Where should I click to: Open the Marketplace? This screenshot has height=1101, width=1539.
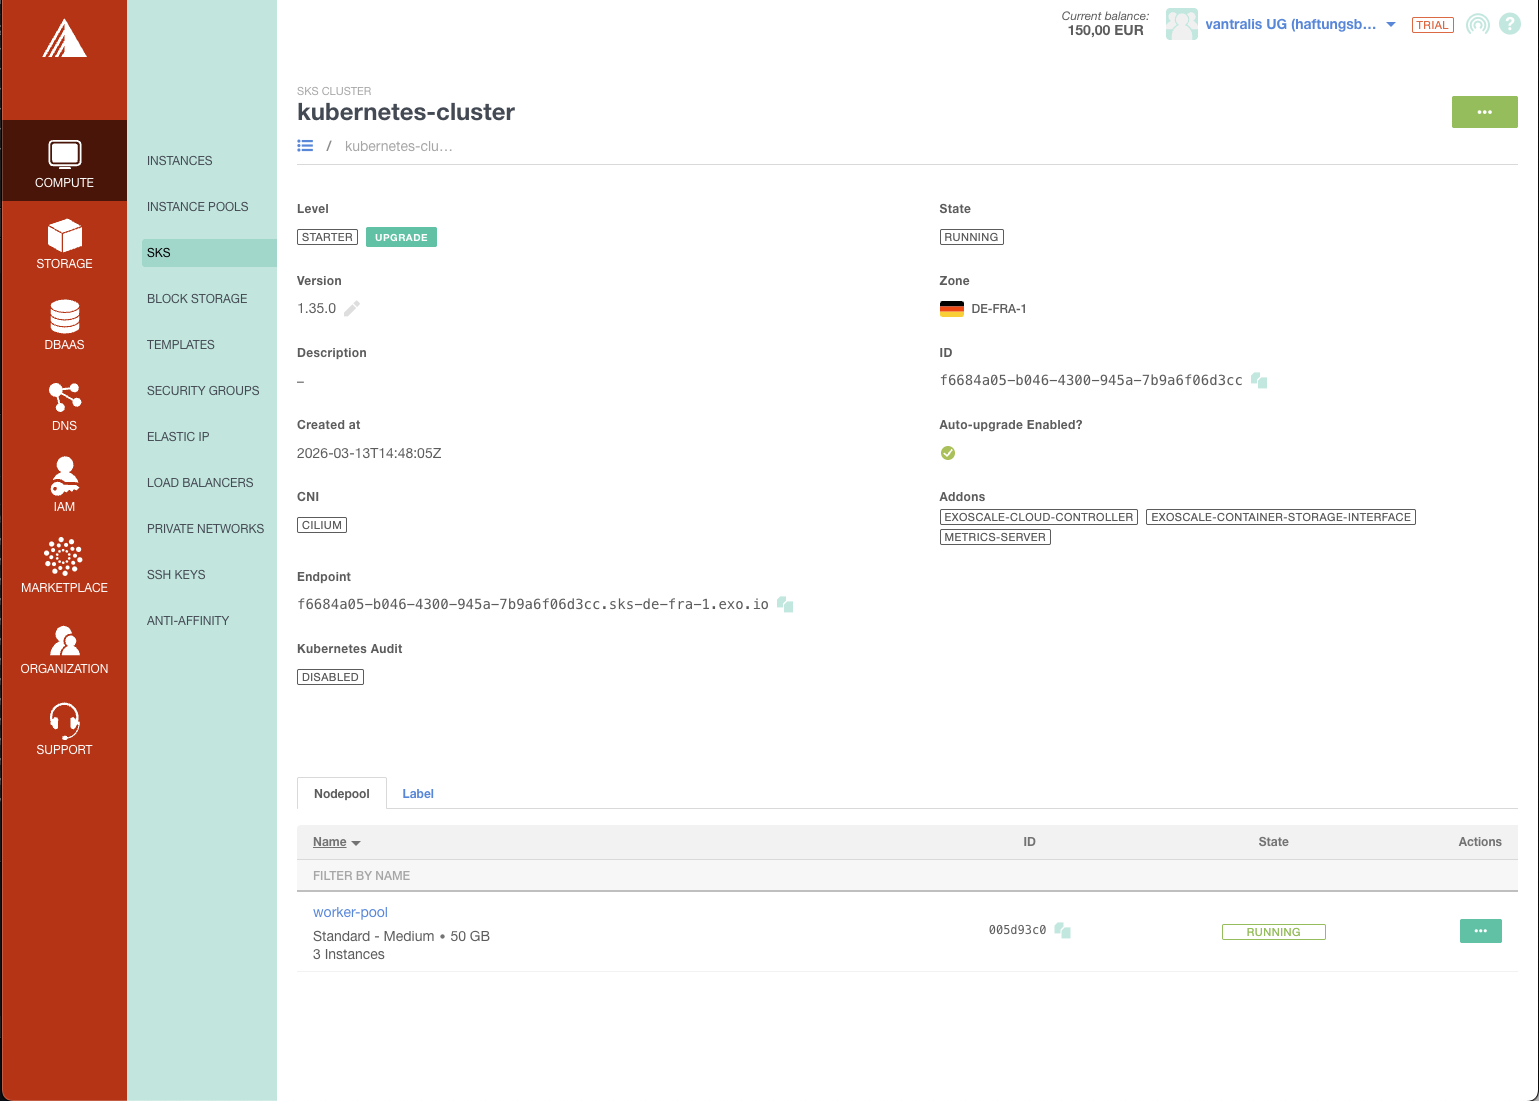point(64,566)
